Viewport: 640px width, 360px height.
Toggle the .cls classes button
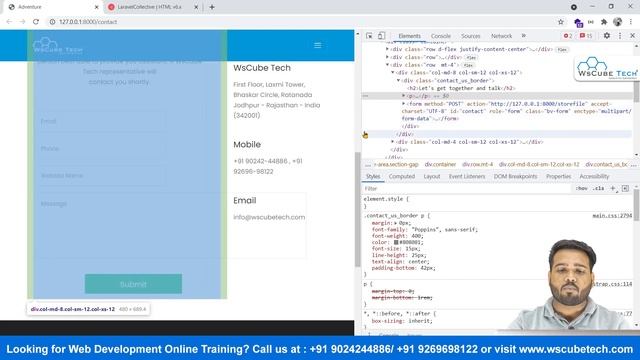pyautogui.click(x=598, y=189)
